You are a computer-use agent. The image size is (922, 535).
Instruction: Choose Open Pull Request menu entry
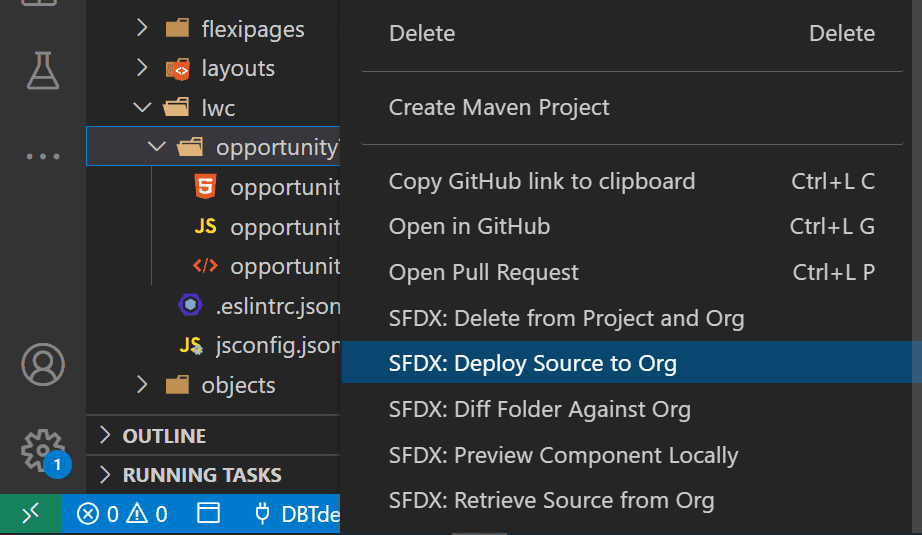tap(632, 272)
